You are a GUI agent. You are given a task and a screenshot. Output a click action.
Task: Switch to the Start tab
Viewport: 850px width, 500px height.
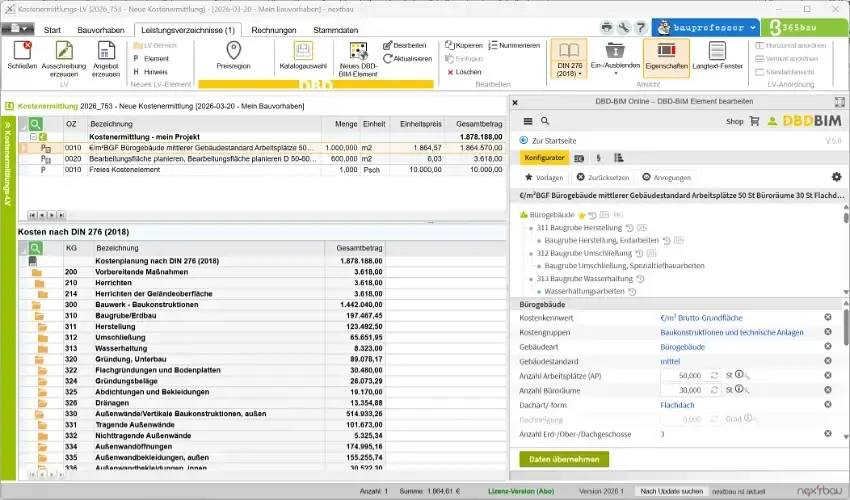click(52, 30)
